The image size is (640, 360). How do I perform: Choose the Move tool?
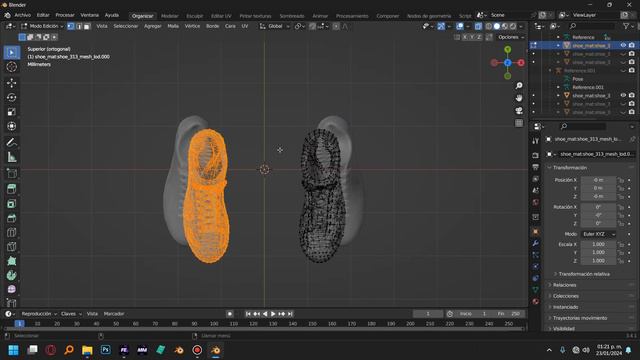[11, 83]
